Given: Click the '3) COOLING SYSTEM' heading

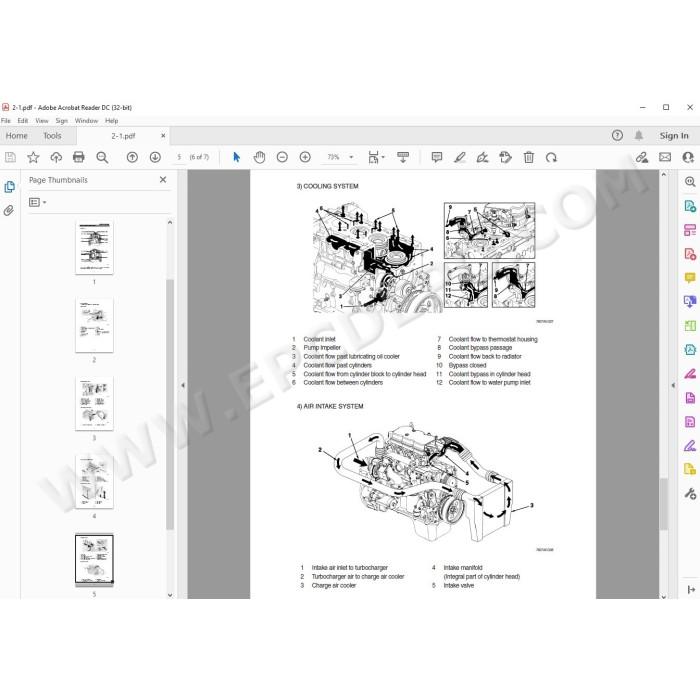Looking at the screenshot, I should (327, 186).
